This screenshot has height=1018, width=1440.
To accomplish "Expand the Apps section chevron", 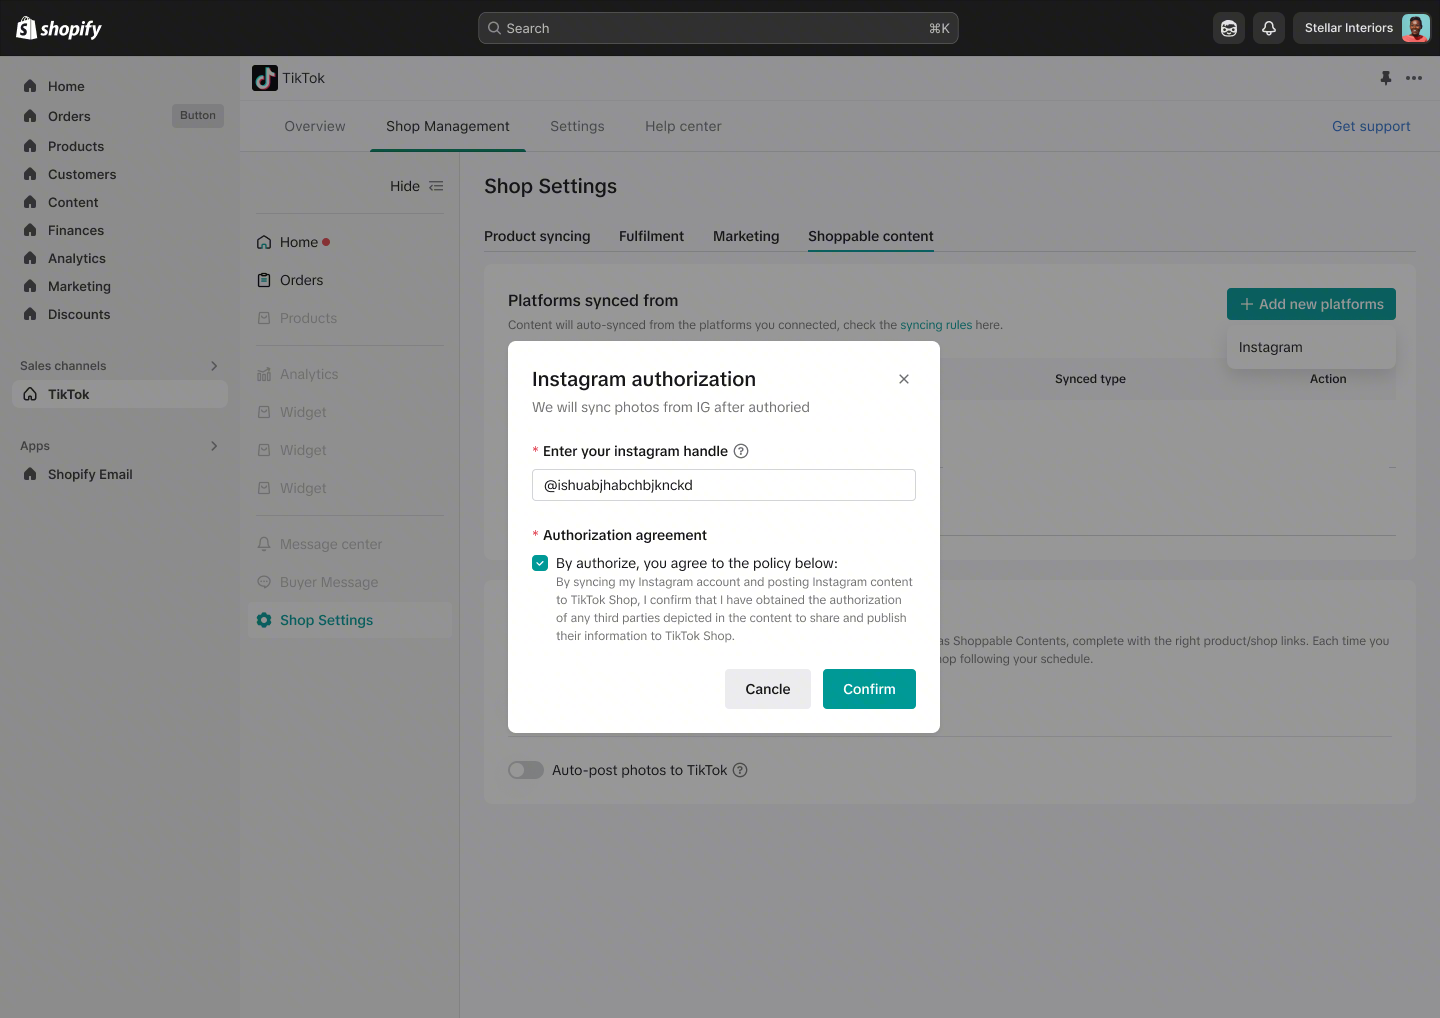I will [x=214, y=446].
